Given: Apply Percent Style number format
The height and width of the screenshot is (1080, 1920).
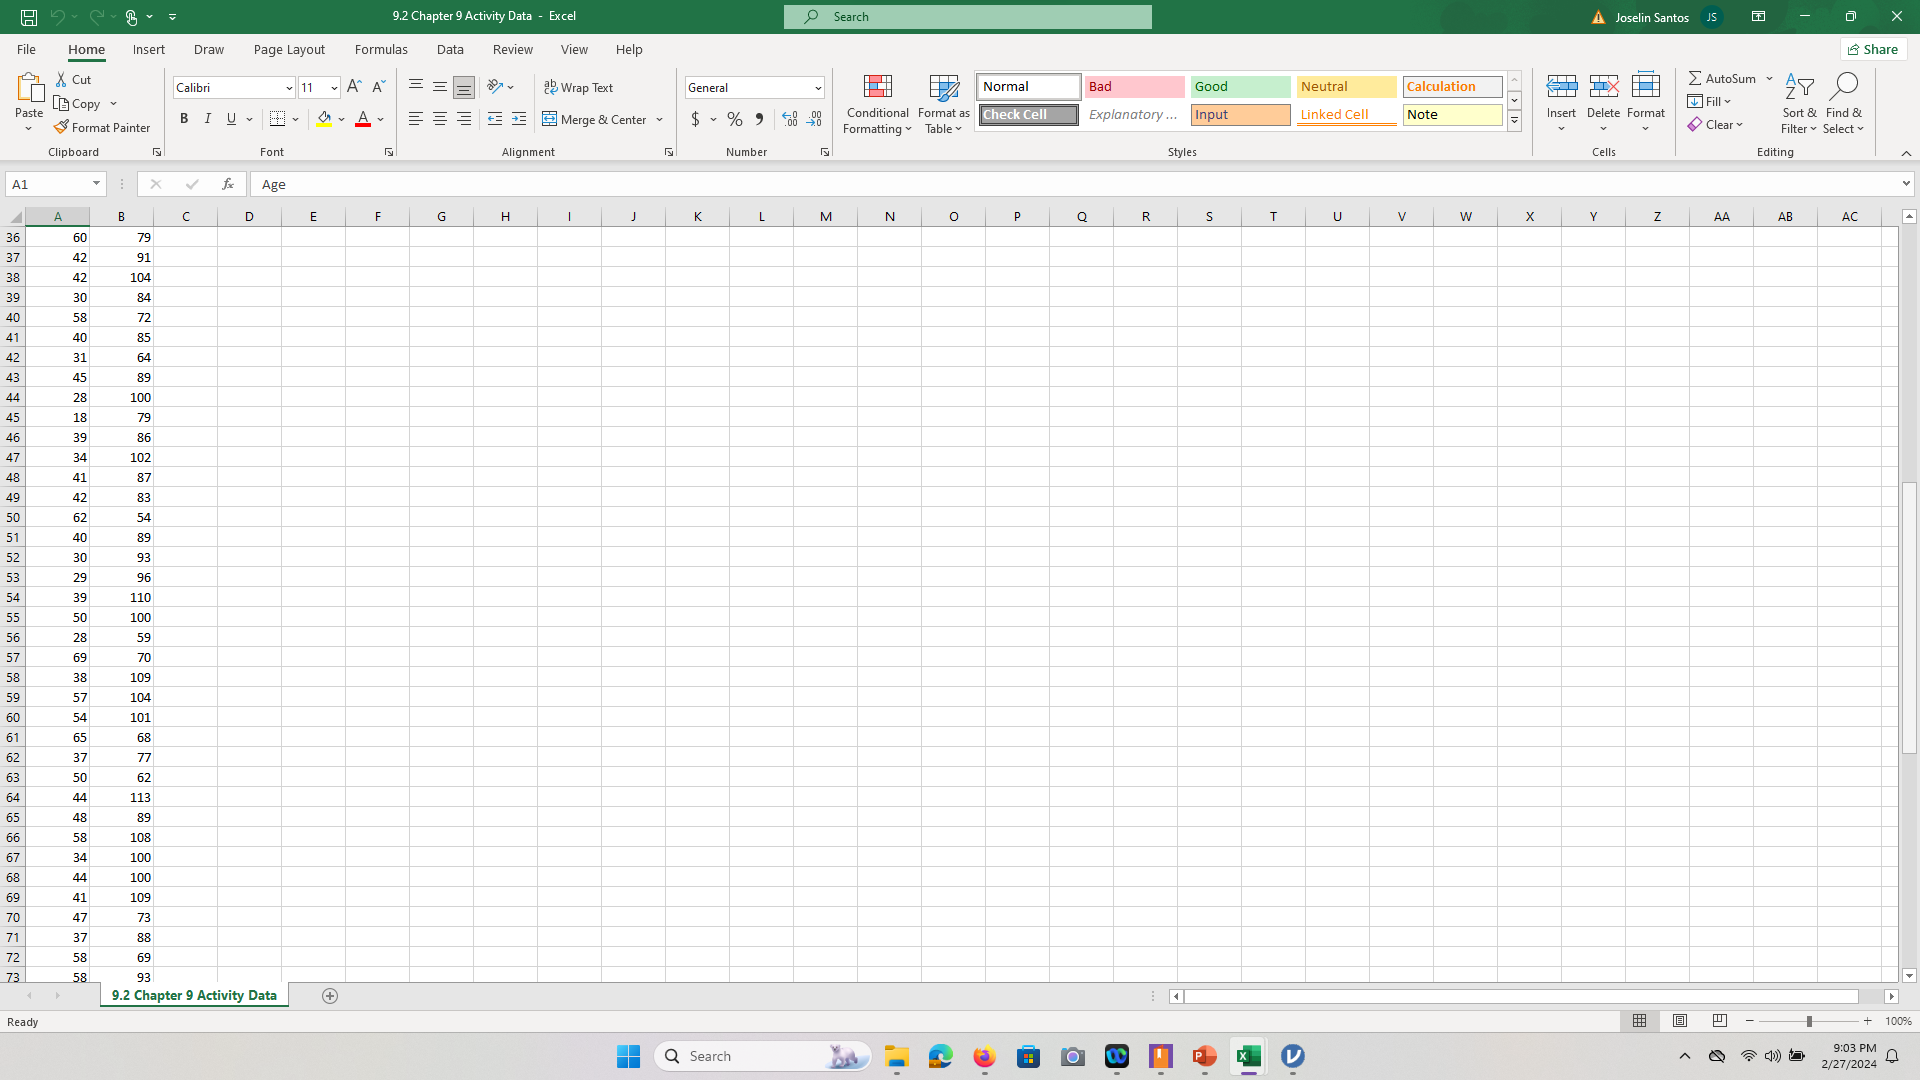Looking at the screenshot, I should click(735, 119).
